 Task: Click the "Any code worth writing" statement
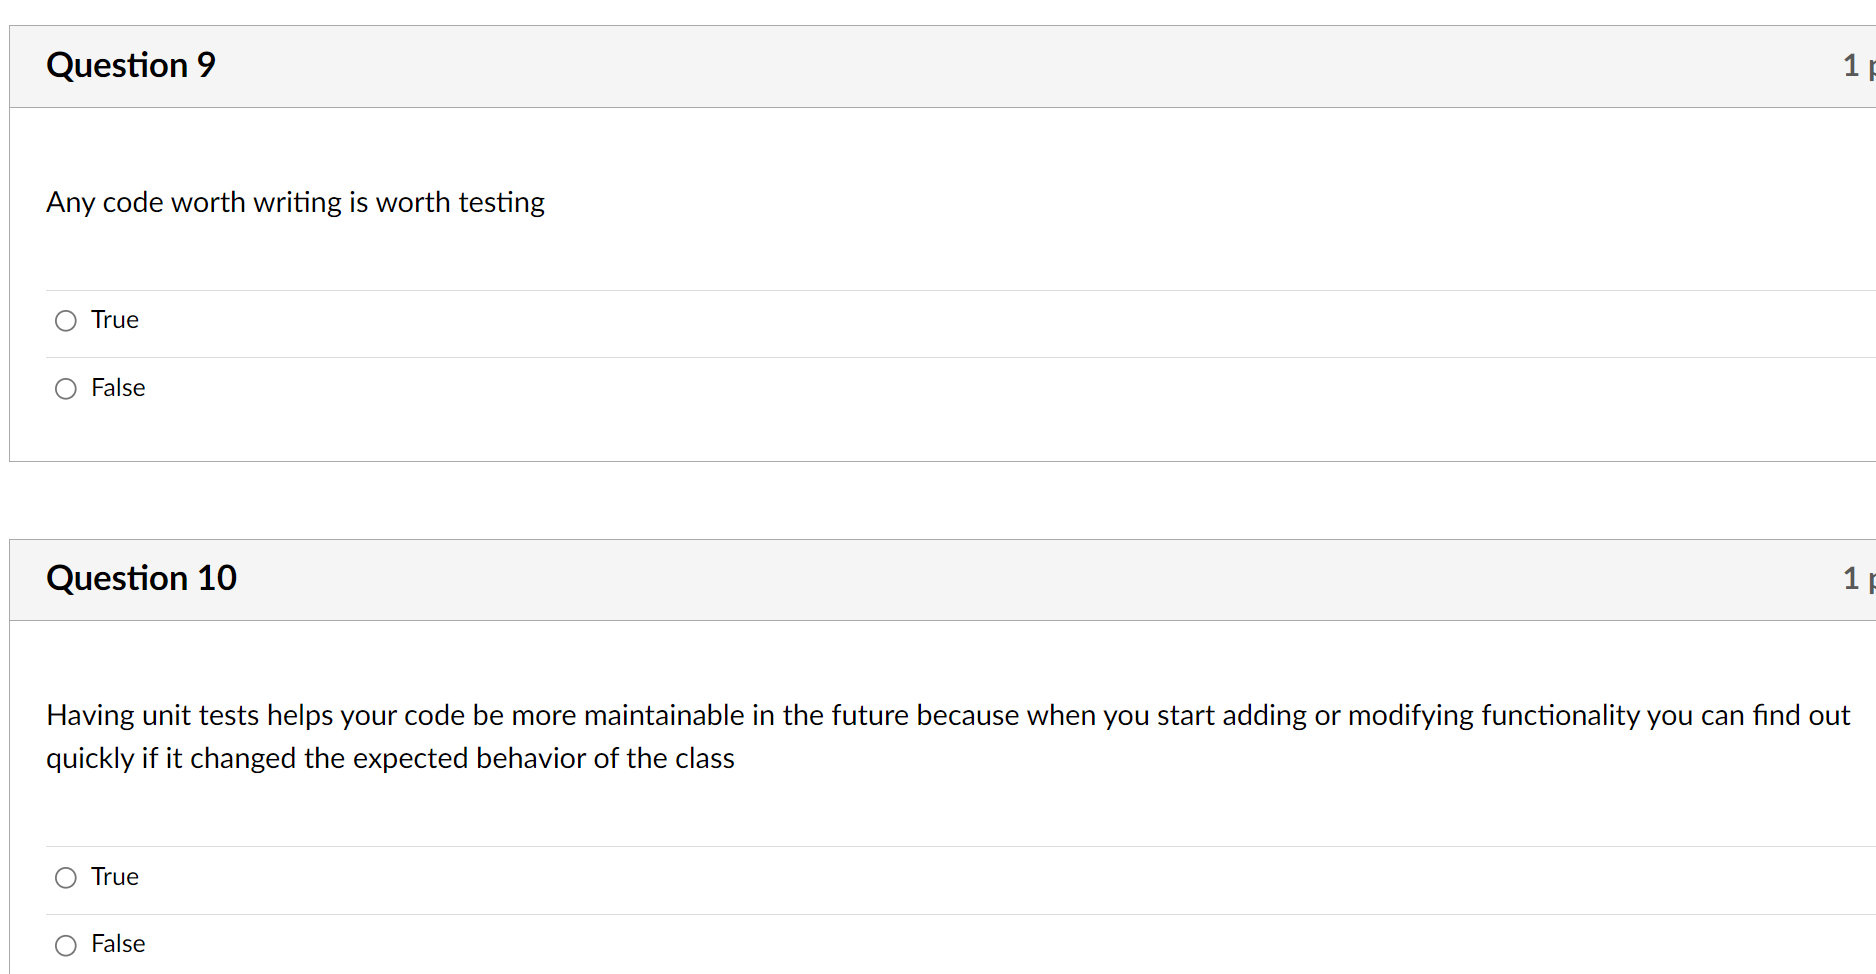click(x=295, y=203)
